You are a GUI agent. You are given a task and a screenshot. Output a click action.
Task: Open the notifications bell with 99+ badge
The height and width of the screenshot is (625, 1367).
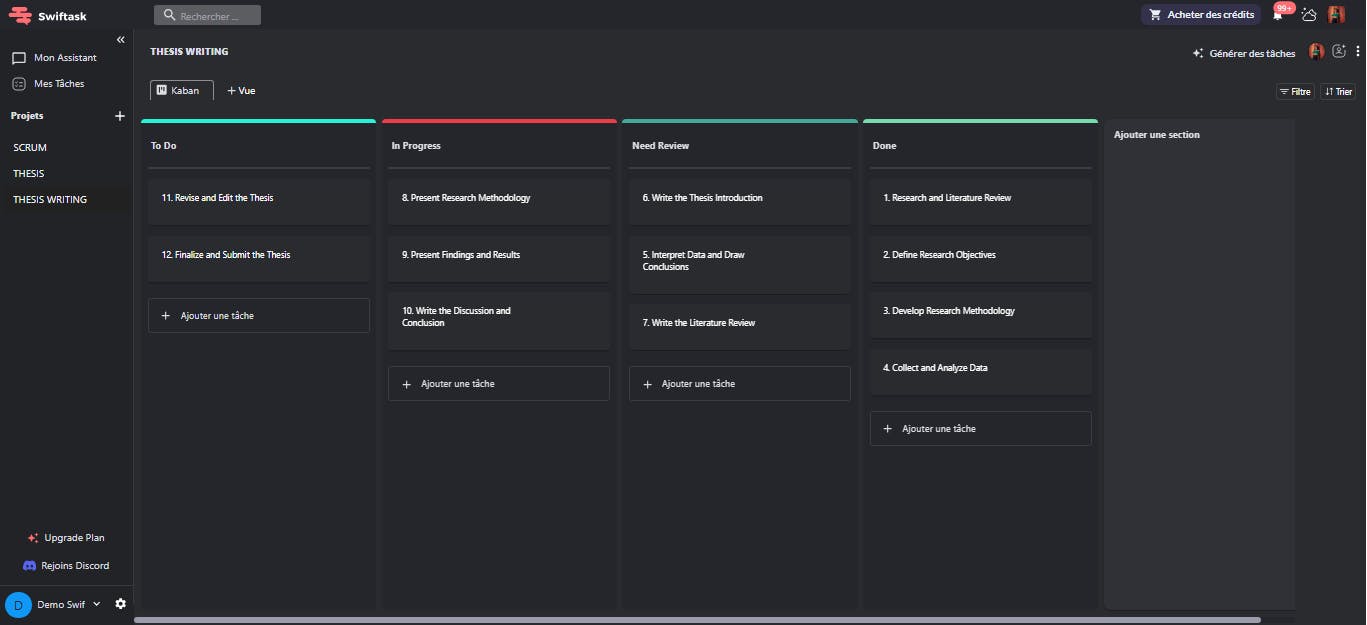(x=1278, y=15)
